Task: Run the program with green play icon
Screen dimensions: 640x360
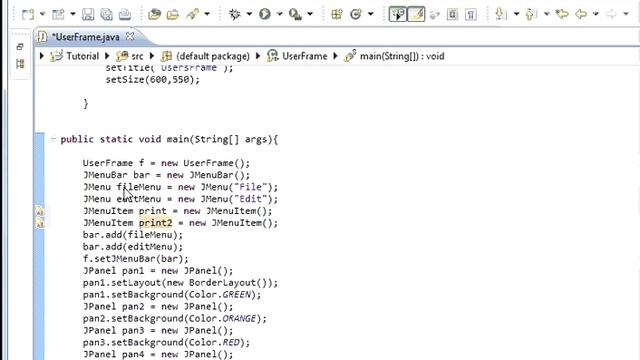Action: [x=265, y=14]
